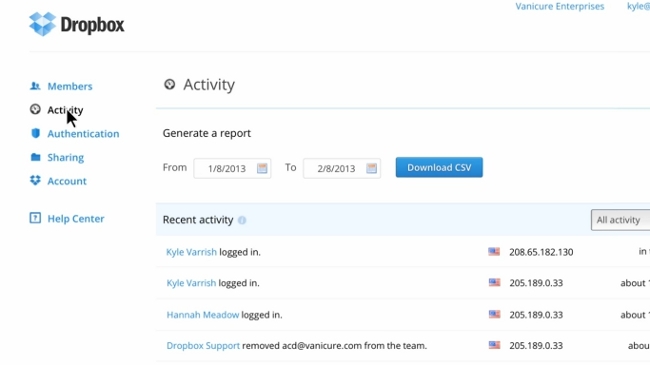650x365 pixels.
Task: Open the From date calendar picker icon
Action: [262, 168]
